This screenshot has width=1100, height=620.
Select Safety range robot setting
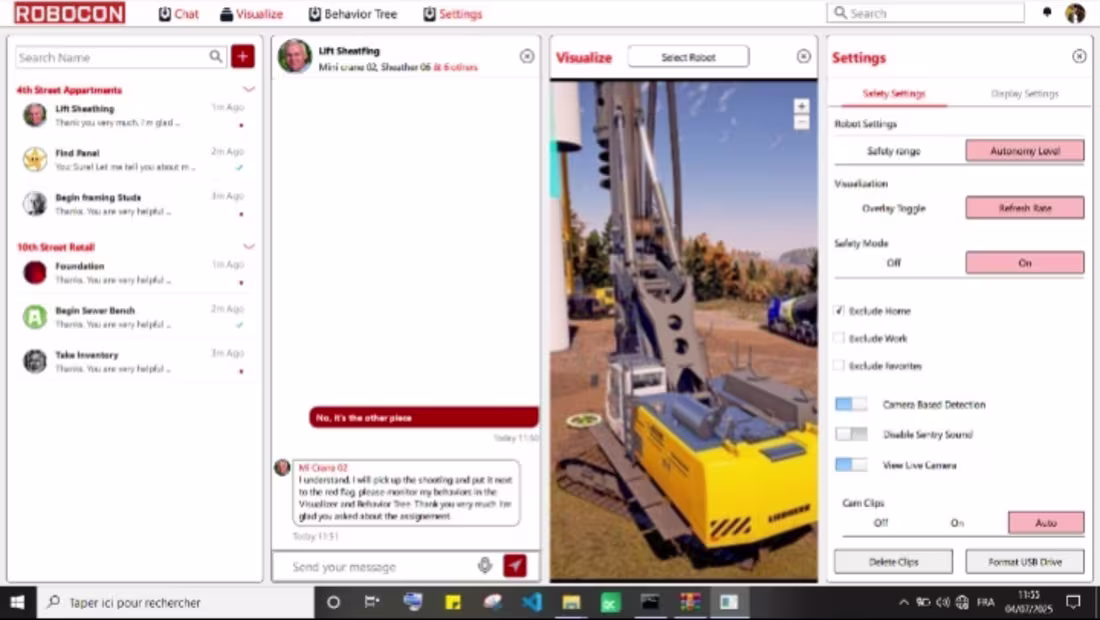(893, 151)
